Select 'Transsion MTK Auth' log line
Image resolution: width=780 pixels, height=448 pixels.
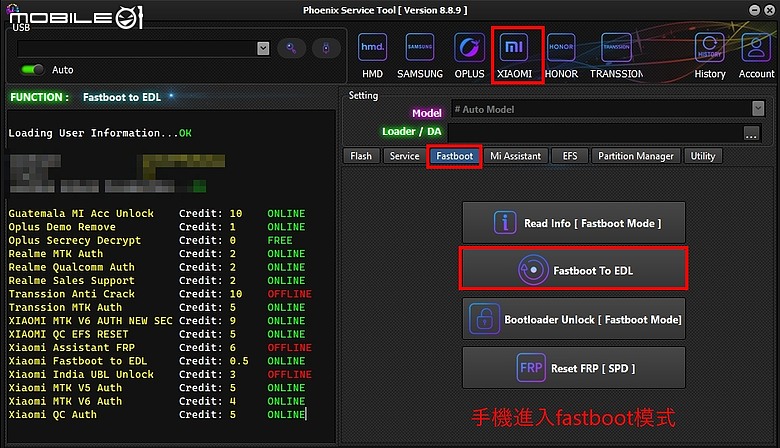pyautogui.click(x=157, y=307)
